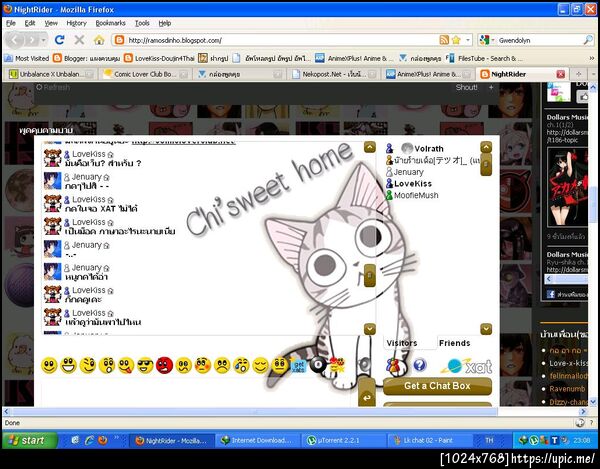Switch input language via TH indicator
This screenshot has width=600, height=469.
(x=489, y=440)
